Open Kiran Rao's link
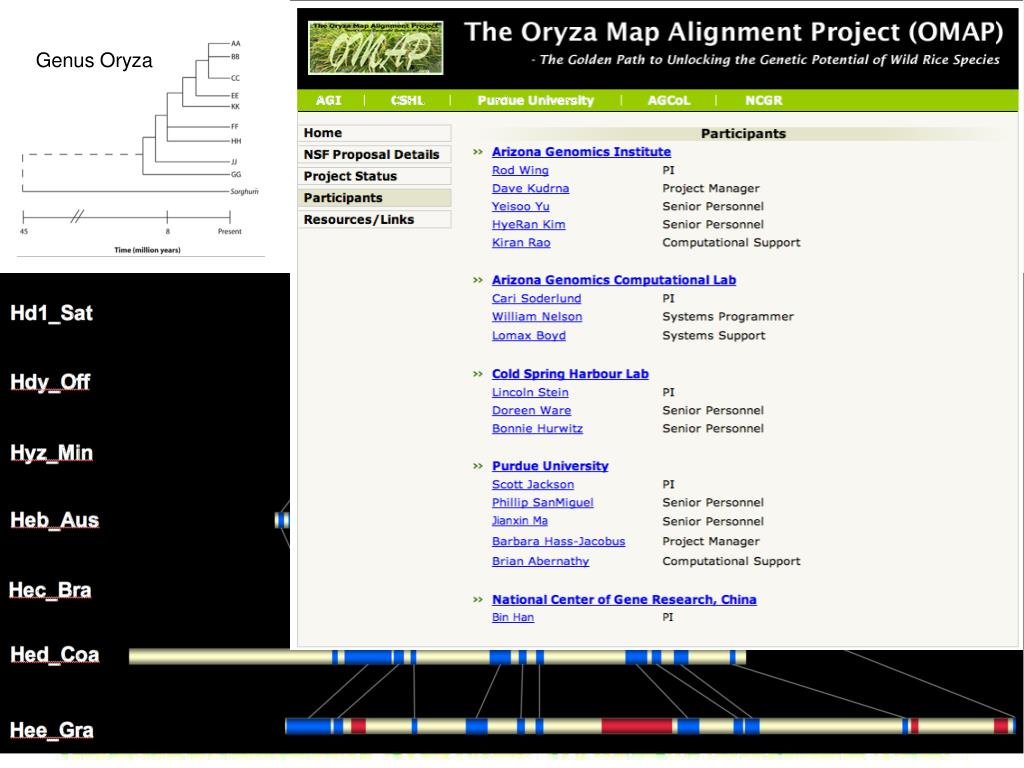The width and height of the screenshot is (1024, 768). click(521, 242)
